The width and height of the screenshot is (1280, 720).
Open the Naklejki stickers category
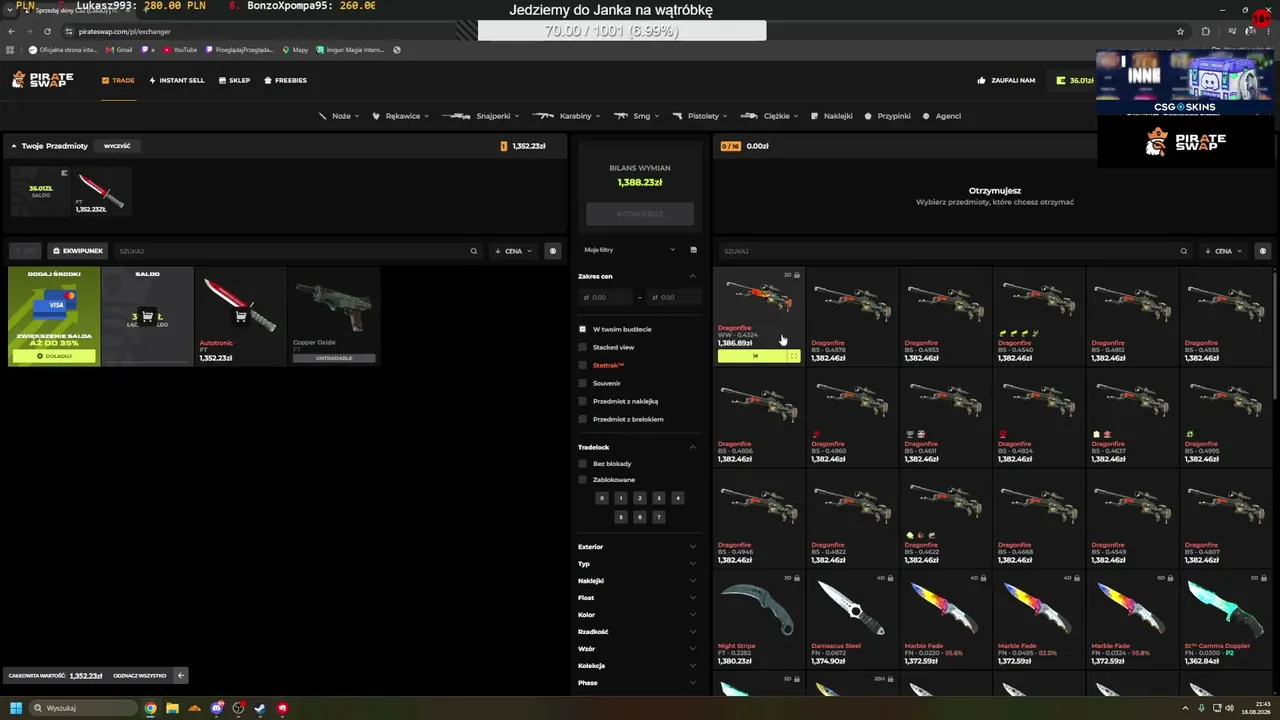(x=832, y=116)
